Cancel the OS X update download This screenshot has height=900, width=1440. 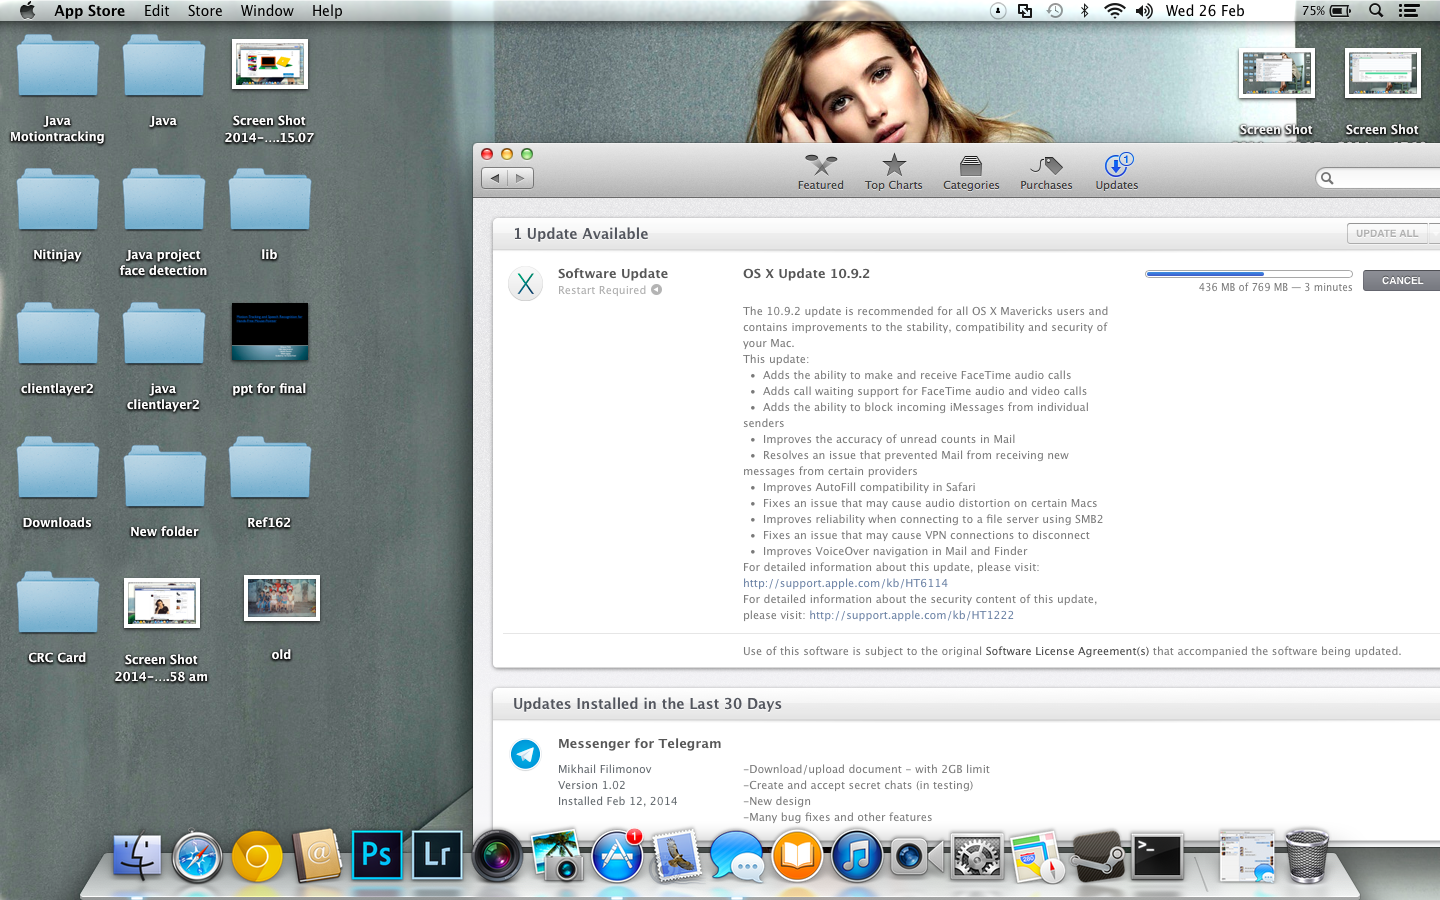(x=1402, y=280)
